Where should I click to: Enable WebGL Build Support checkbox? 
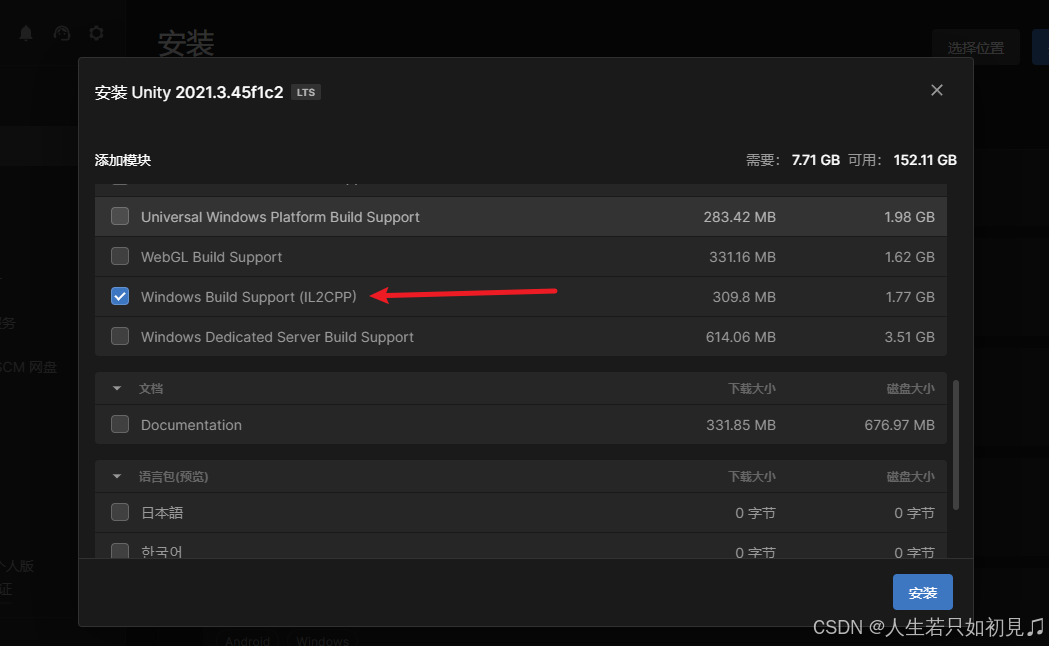point(120,256)
